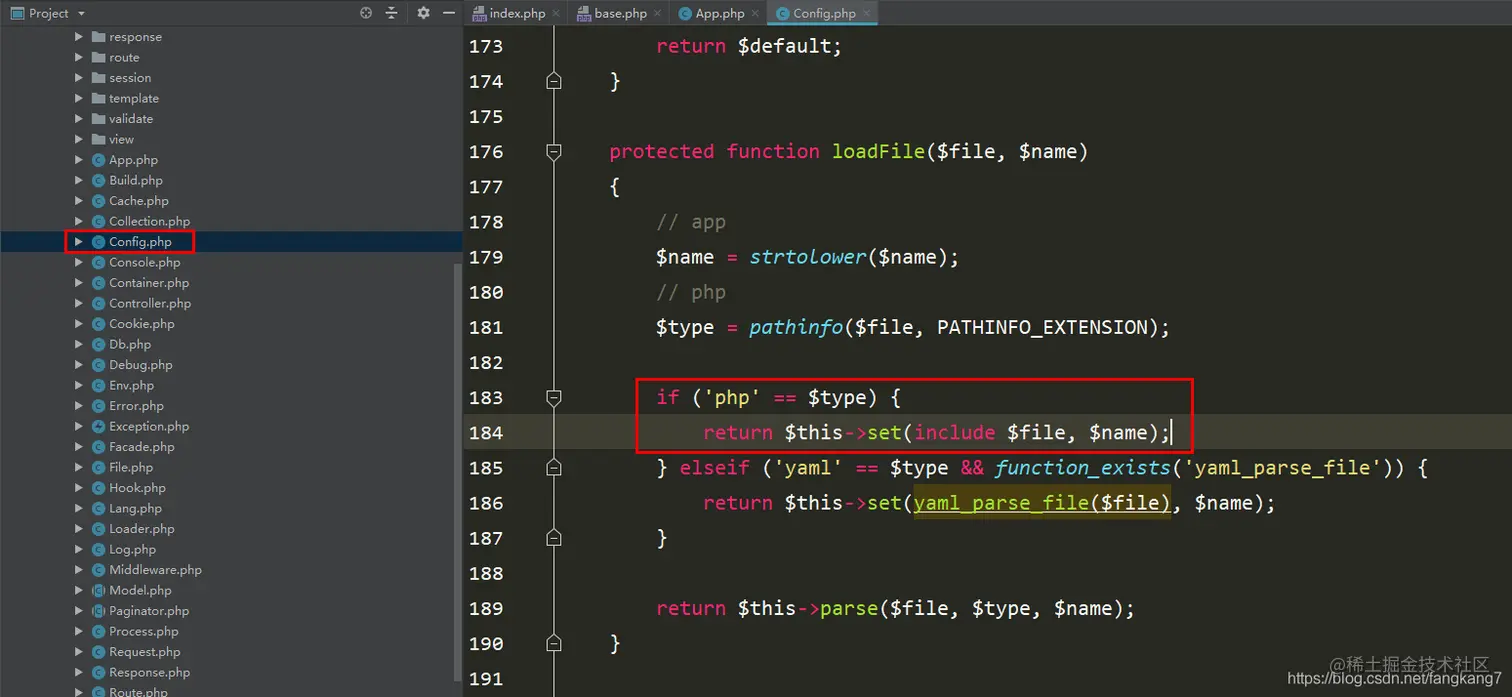Screen dimensions: 1512x697
Task: Close the Config.php tab
Action: pyautogui.click(x=867, y=13)
